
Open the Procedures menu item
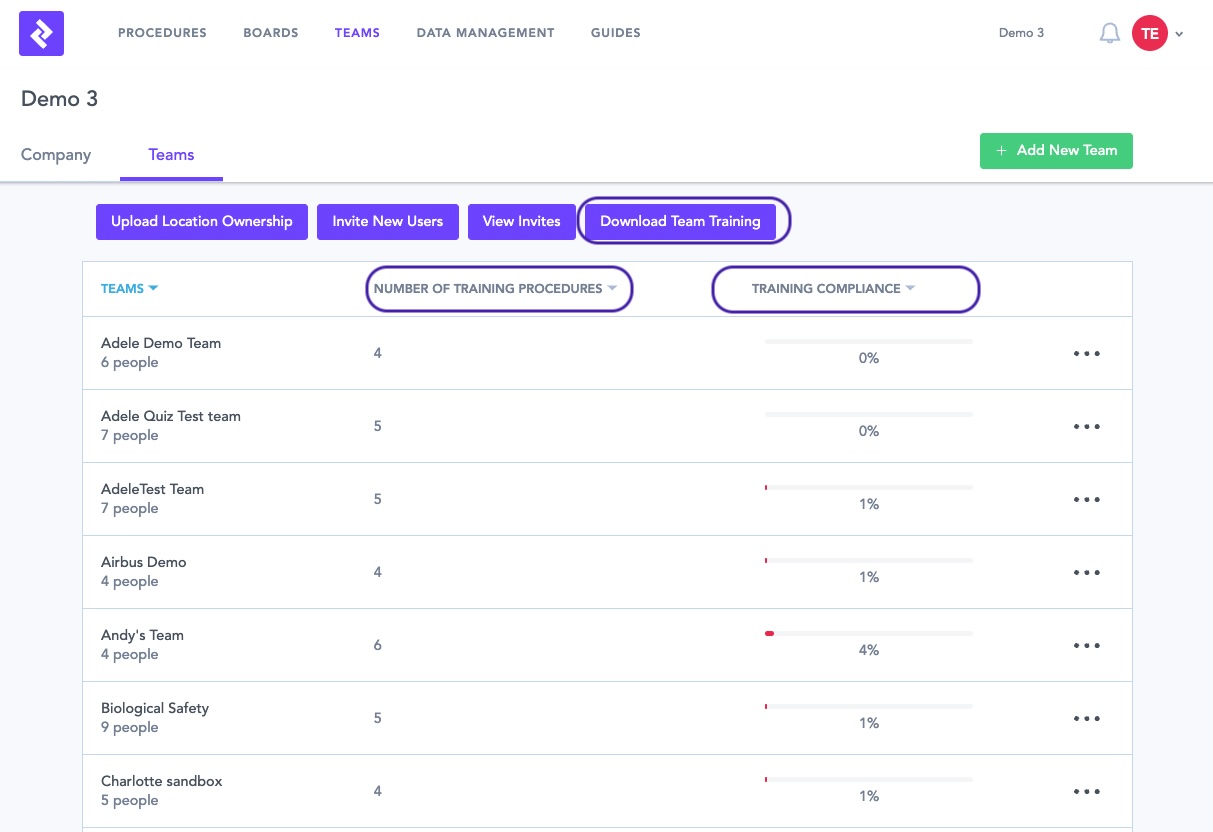click(x=162, y=33)
